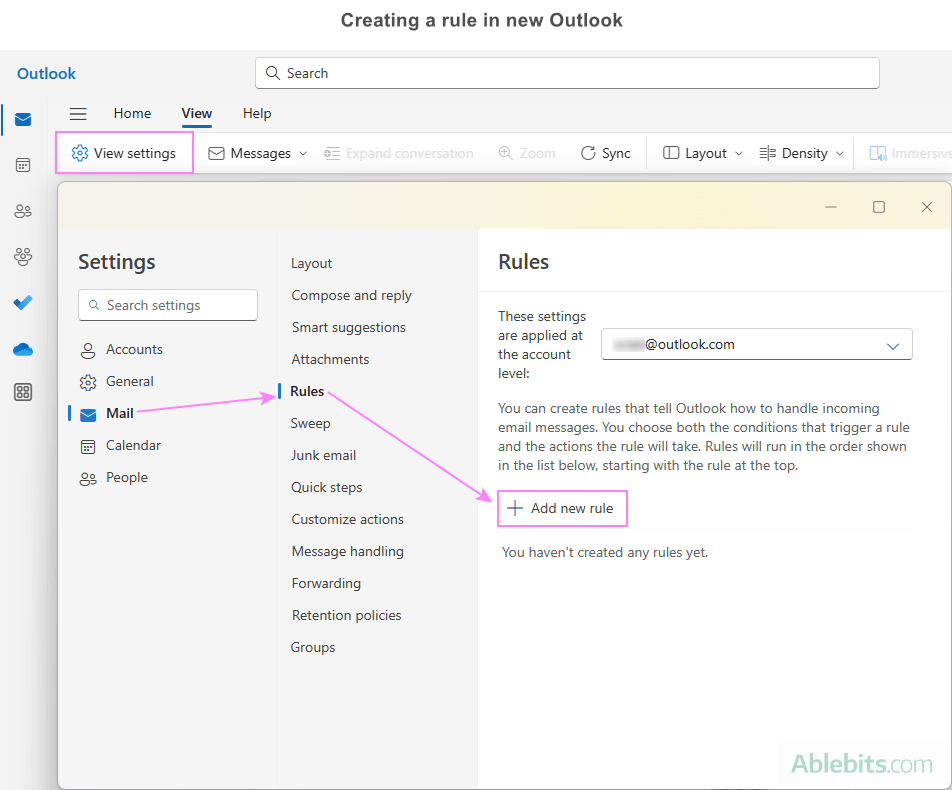Open View settings from the ribbon
This screenshot has height=790, width=952.
(x=123, y=152)
